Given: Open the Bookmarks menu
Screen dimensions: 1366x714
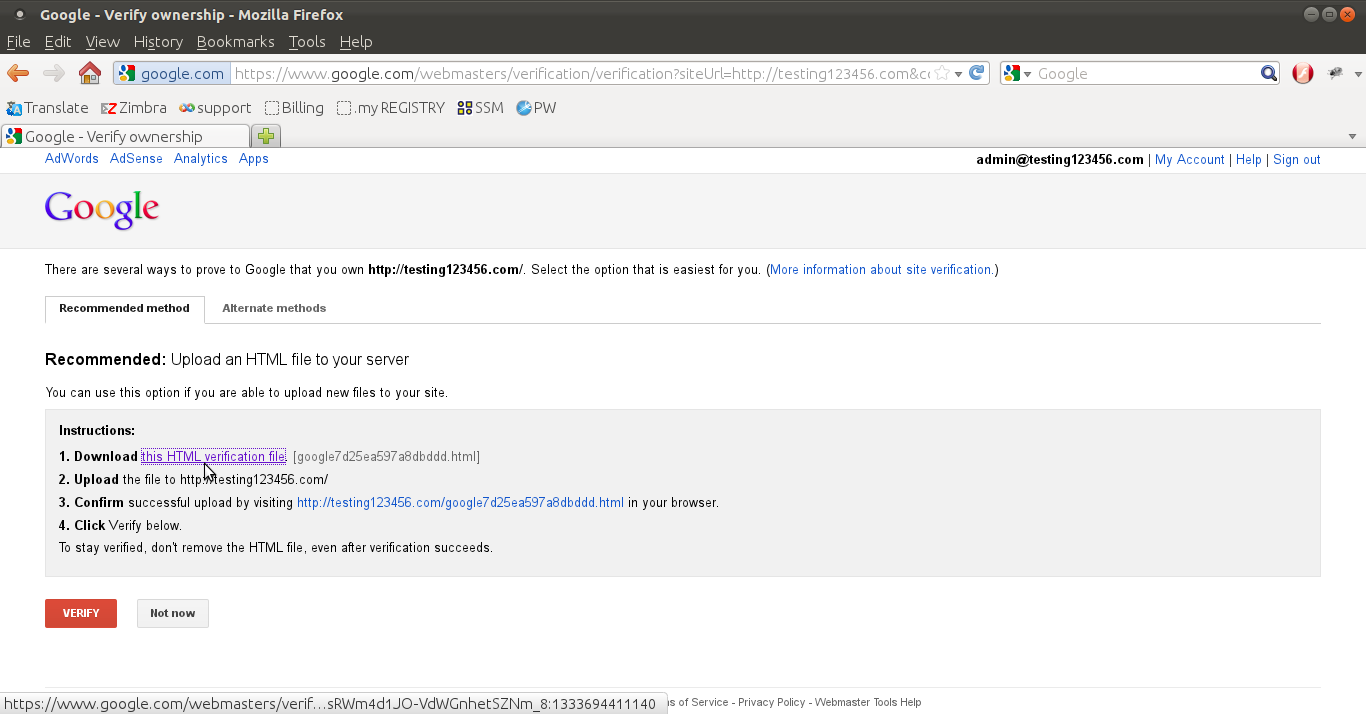Looking at the screenshot, I should pyautogui.click(x=236, y=42).
